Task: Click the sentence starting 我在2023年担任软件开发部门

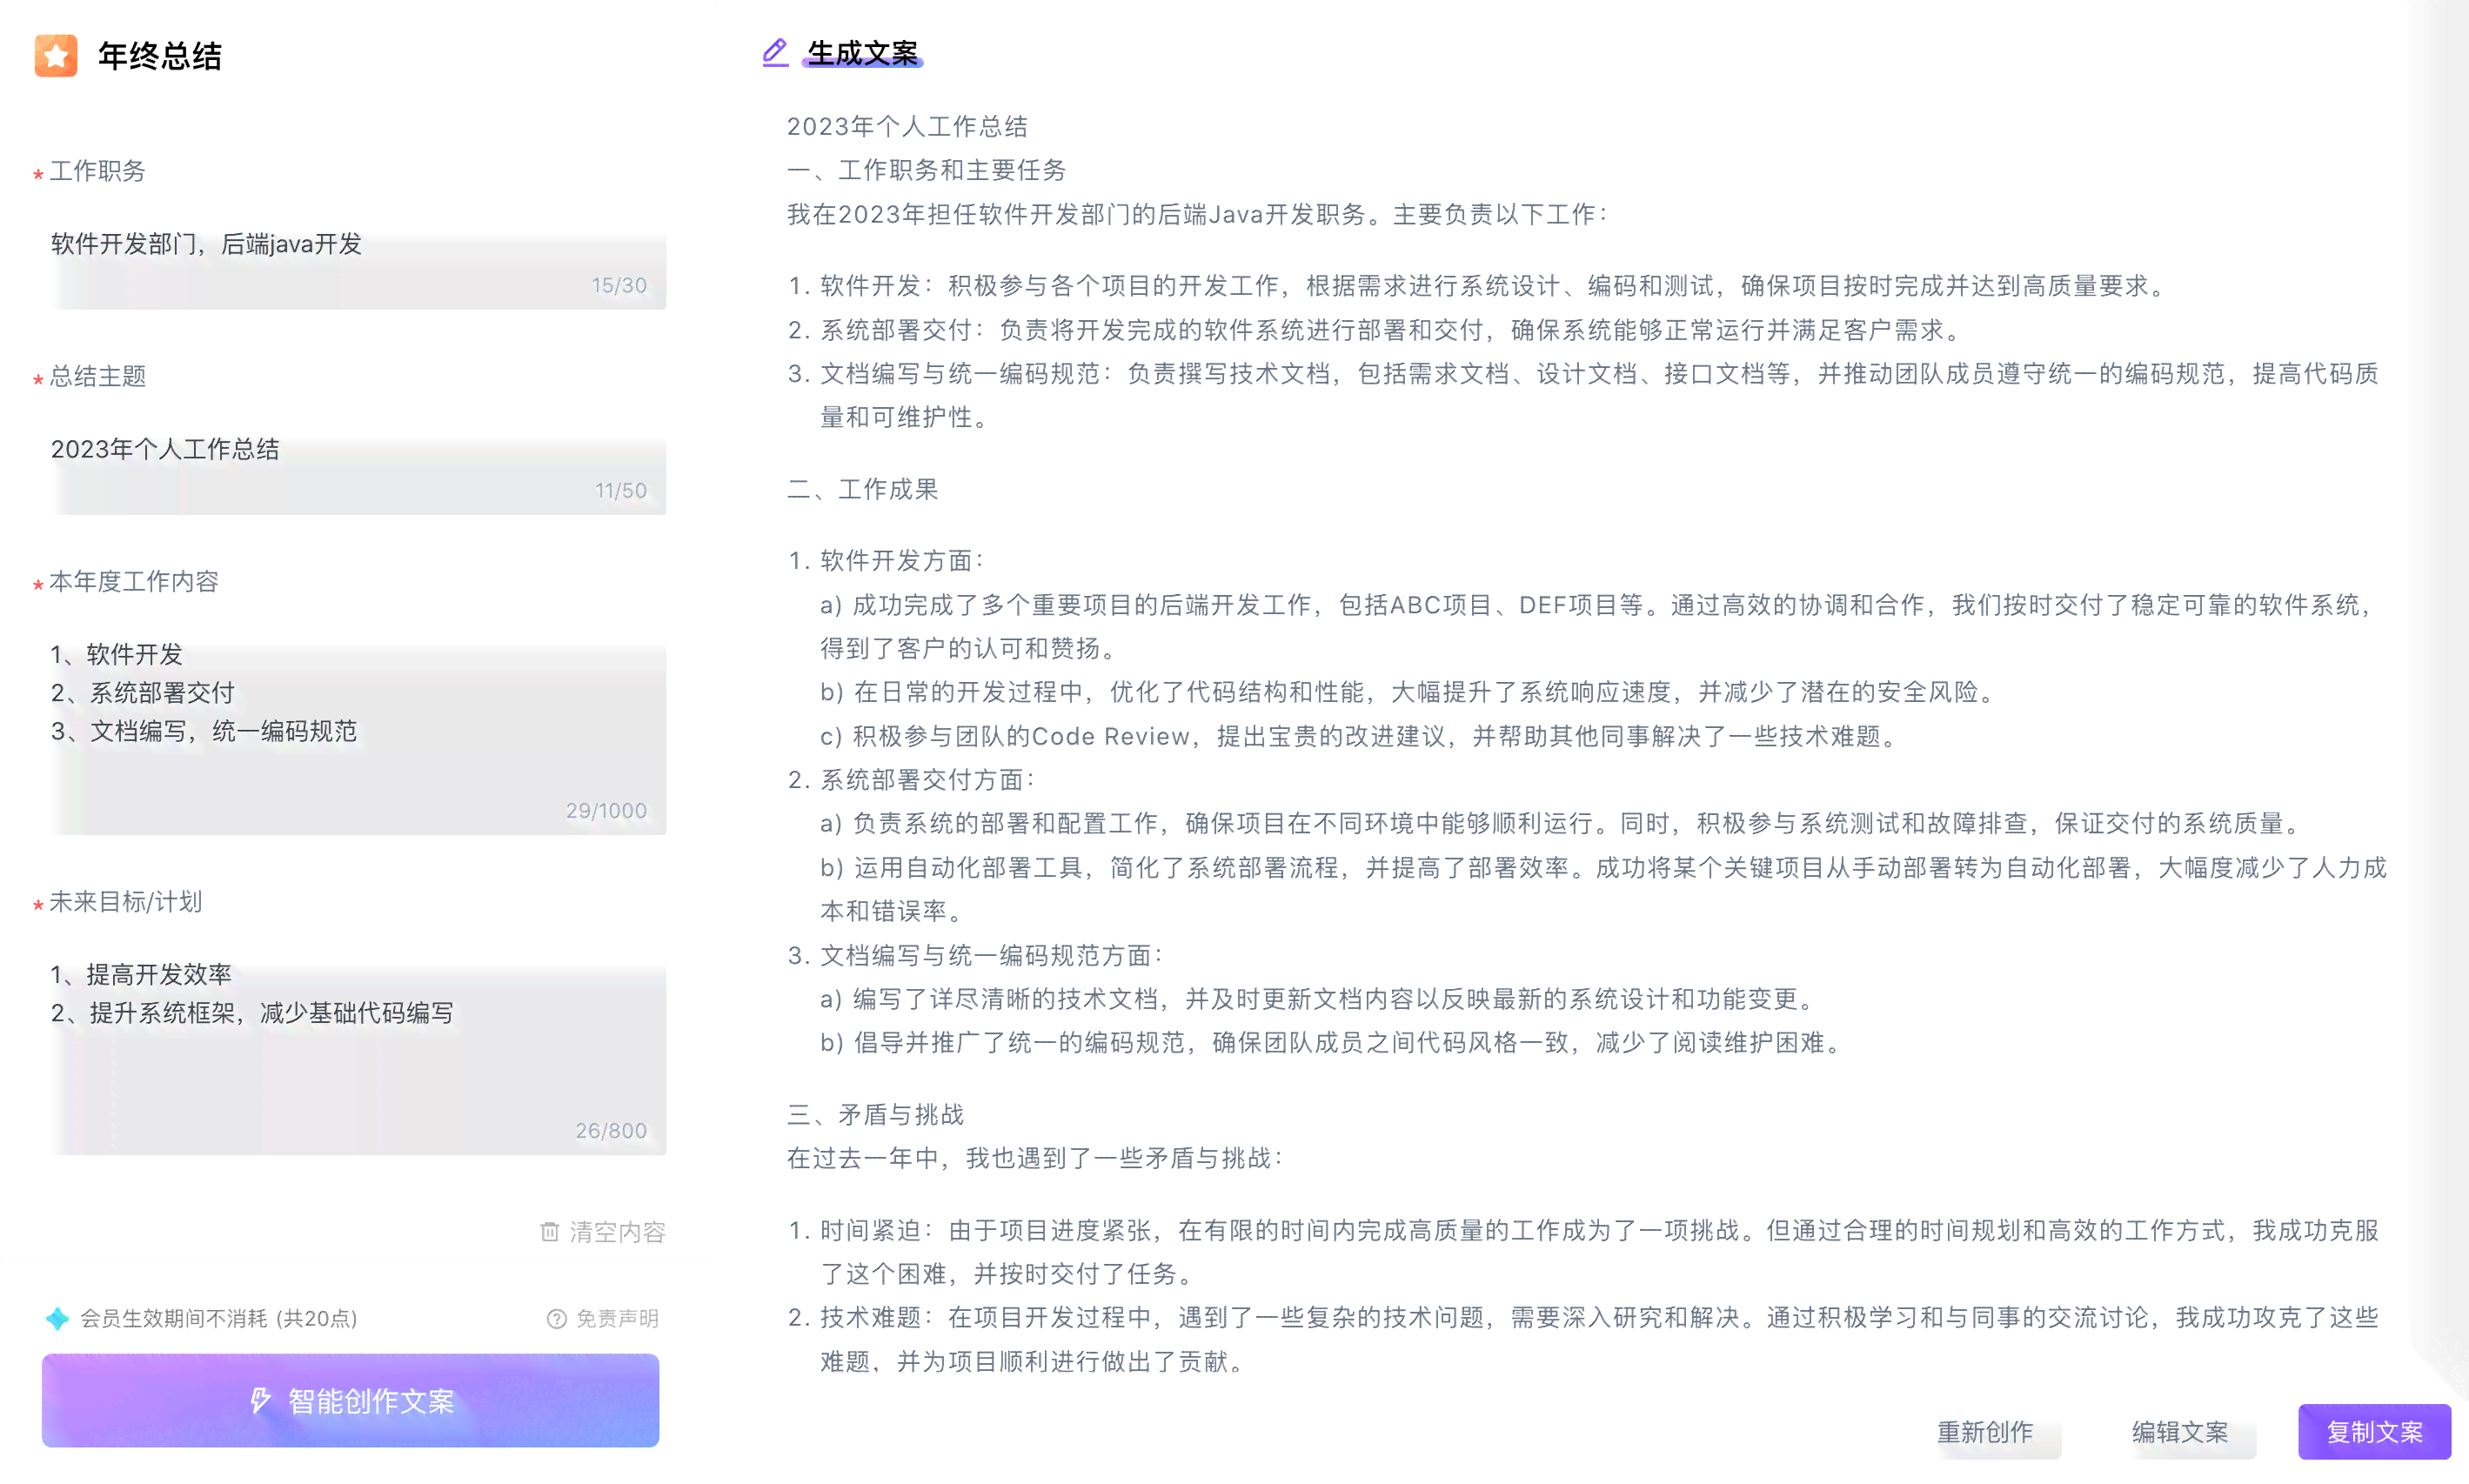Action: pyautogui.click(x=1197, y=214)
